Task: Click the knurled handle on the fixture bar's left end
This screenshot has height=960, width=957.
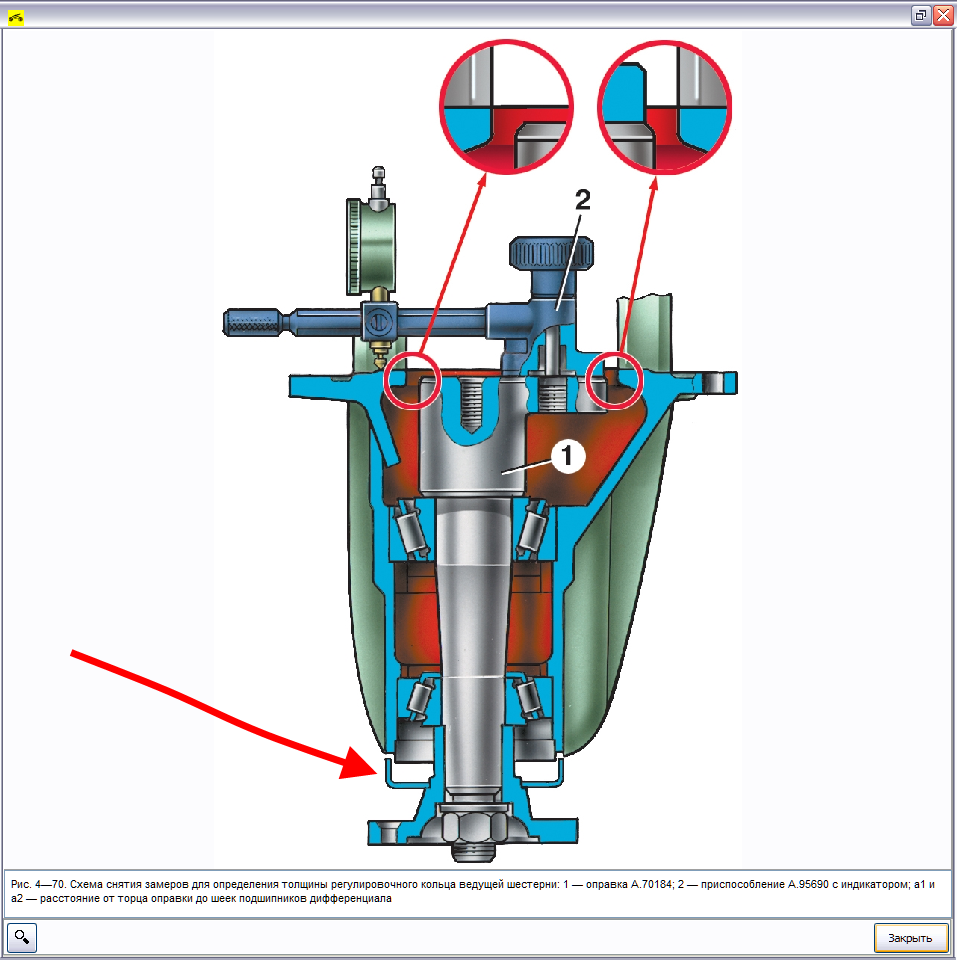Action: (x=252, y=322)
